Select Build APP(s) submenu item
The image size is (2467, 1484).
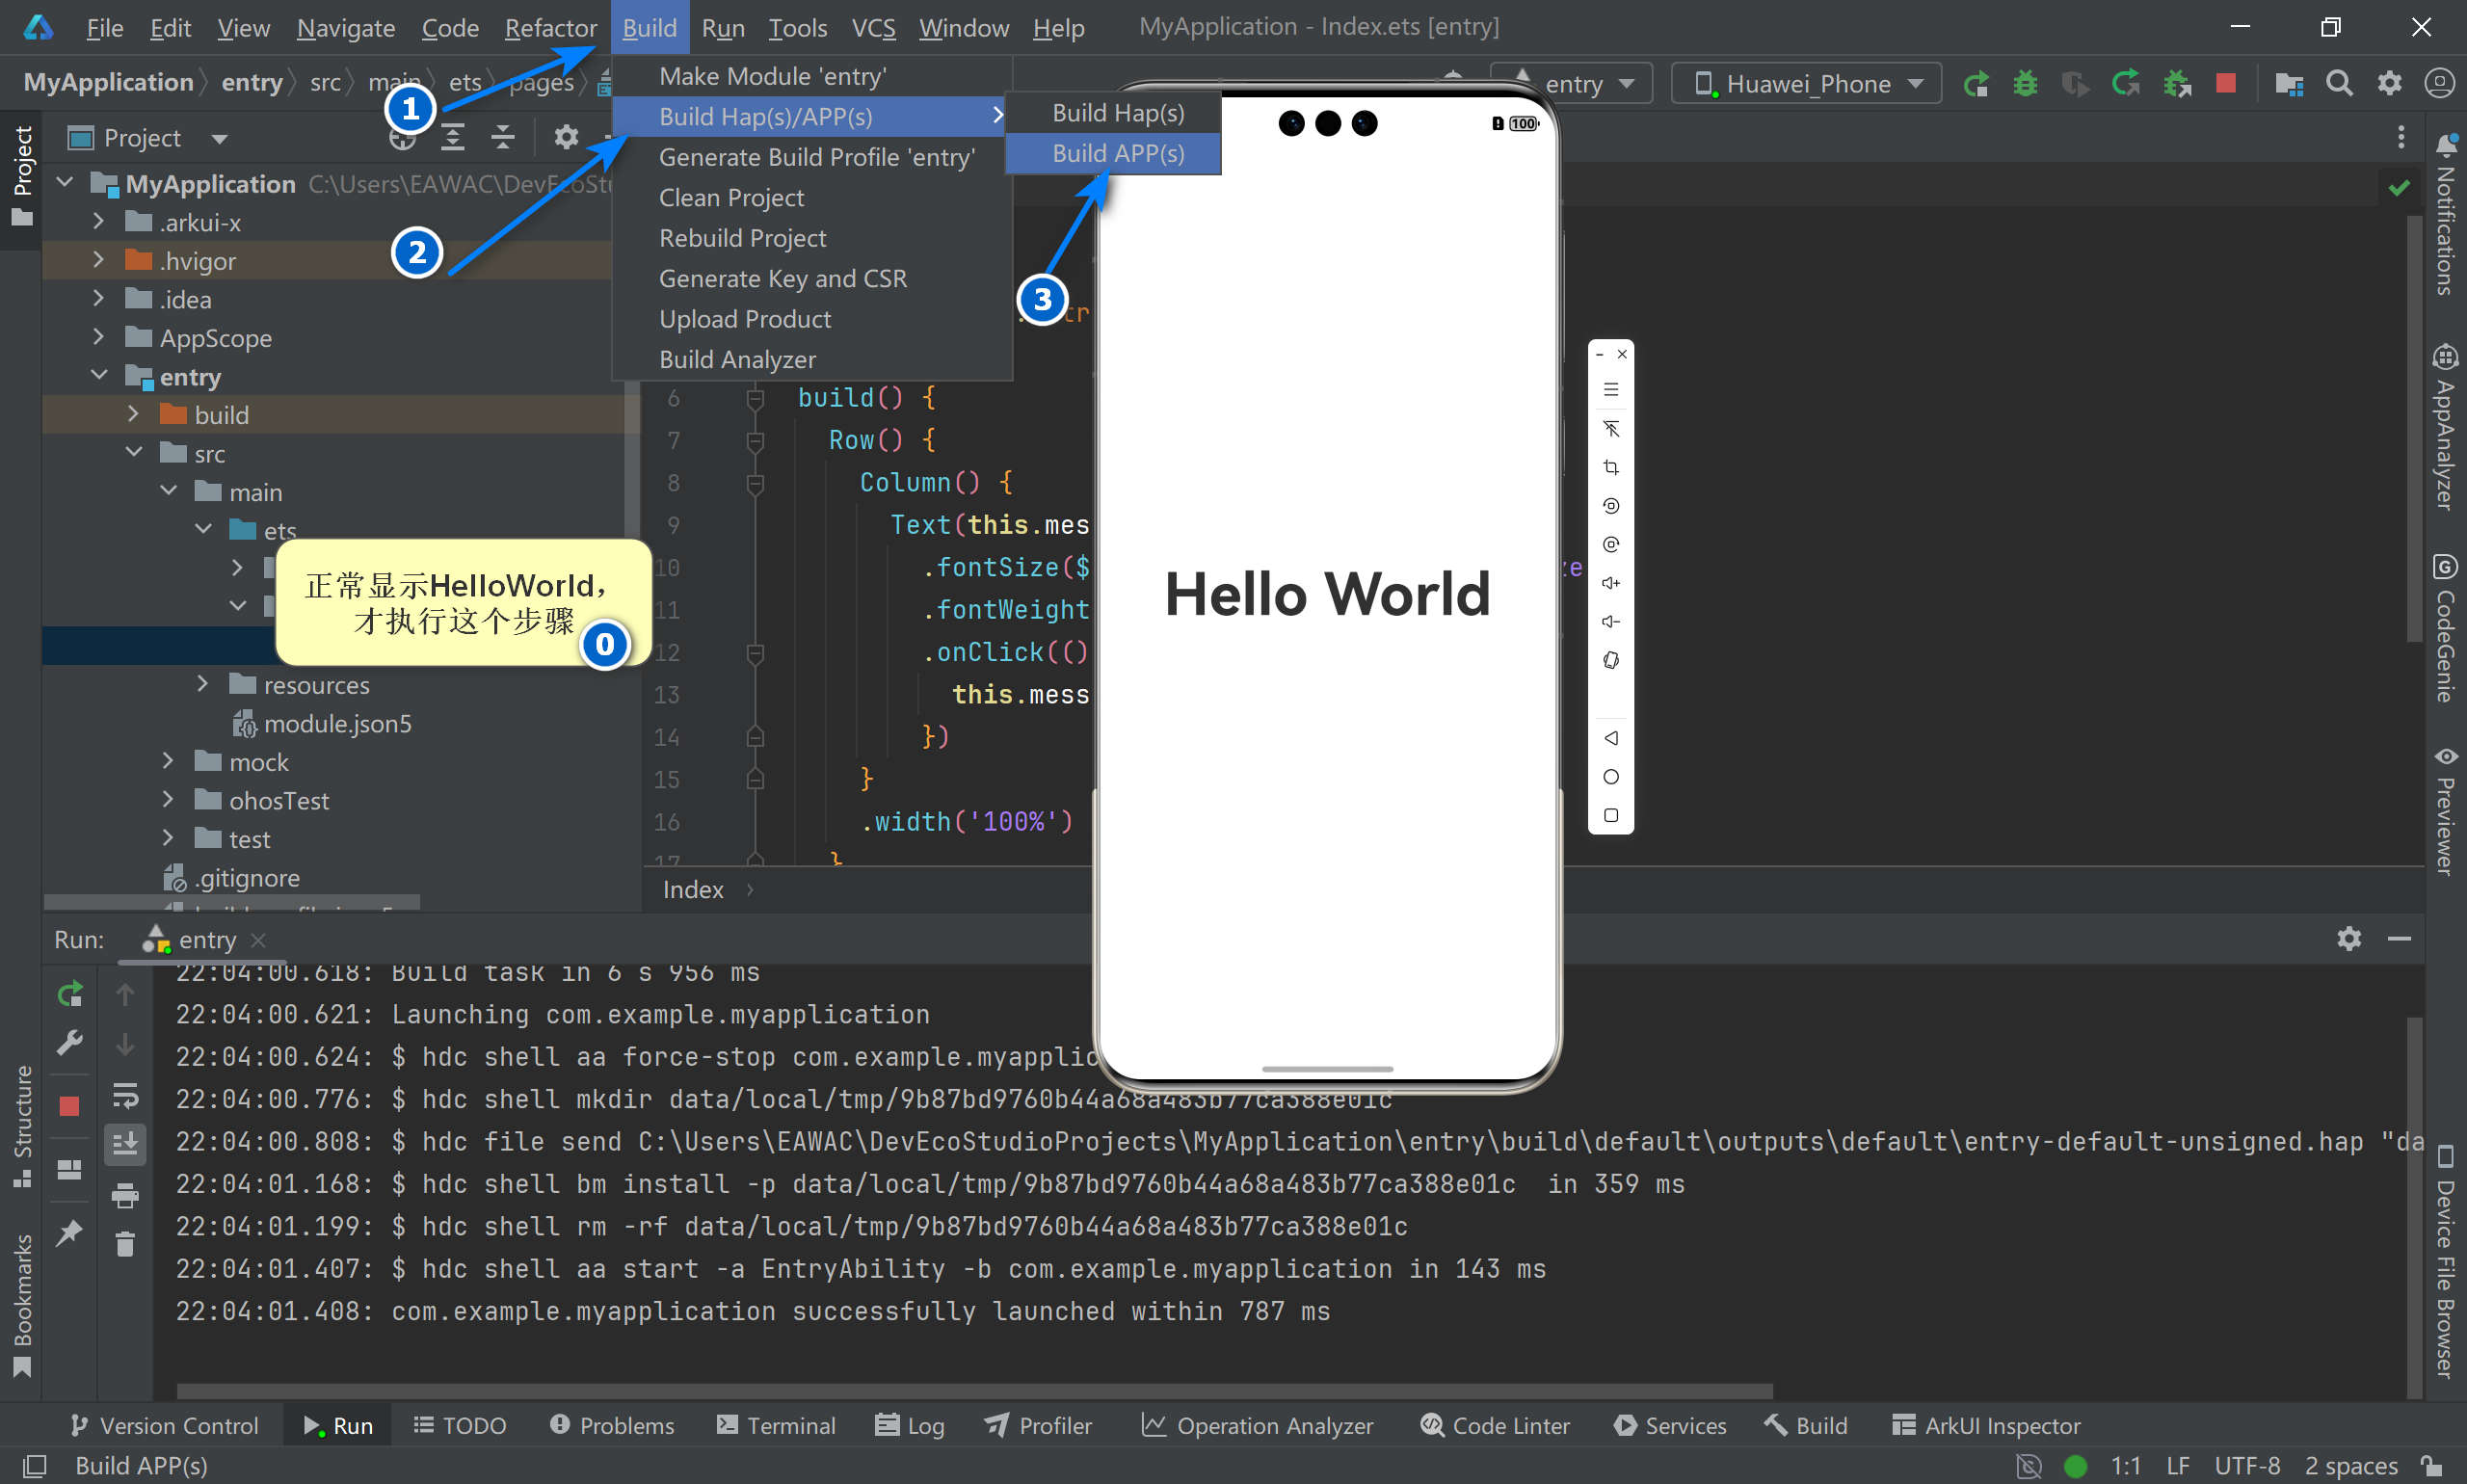1117,154
